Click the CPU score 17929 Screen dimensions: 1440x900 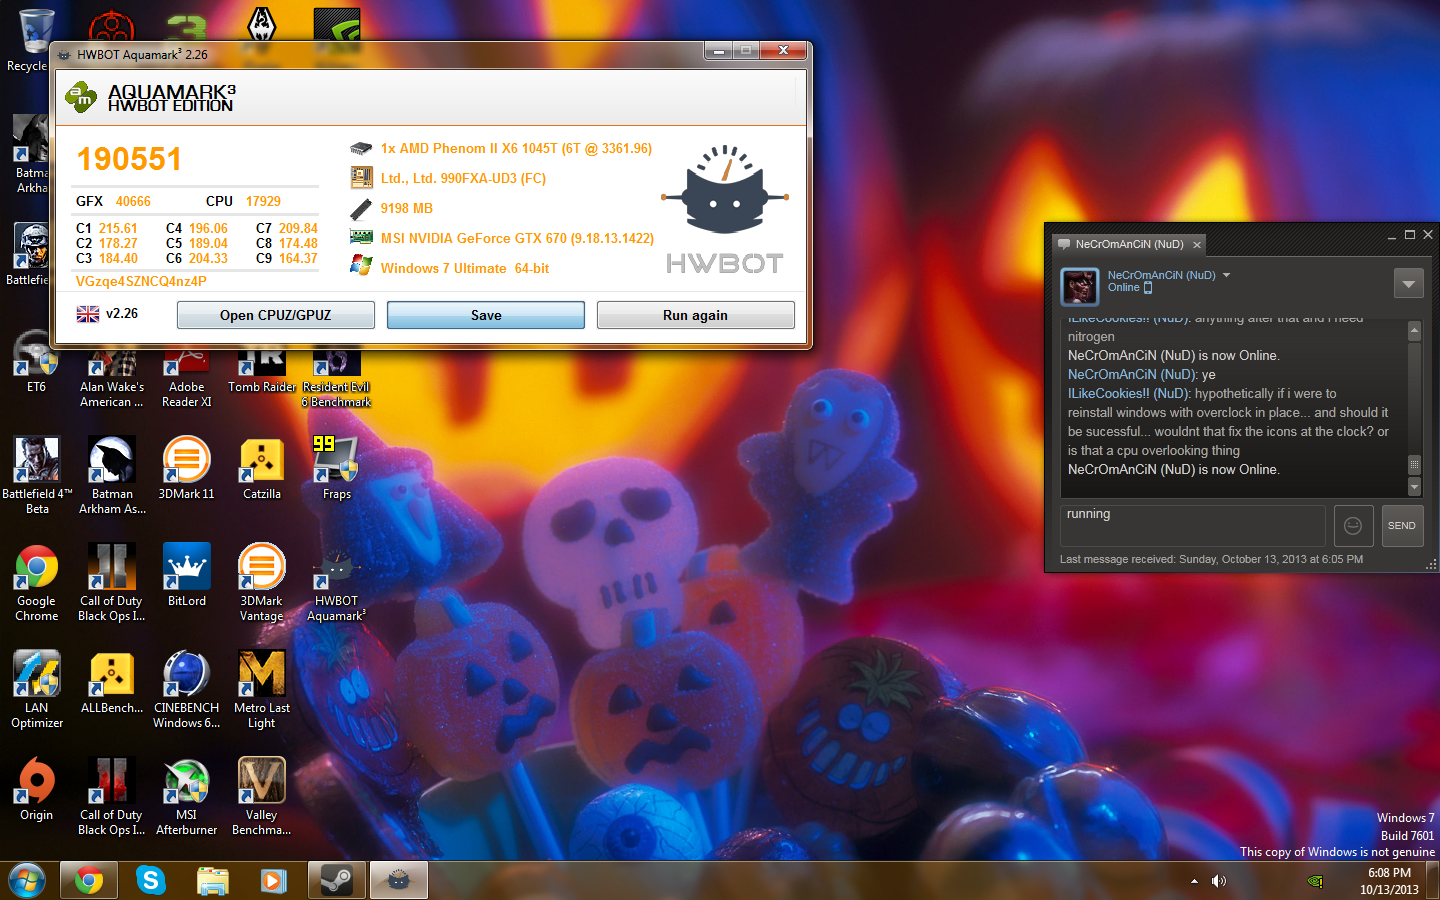tap(263, 201)
